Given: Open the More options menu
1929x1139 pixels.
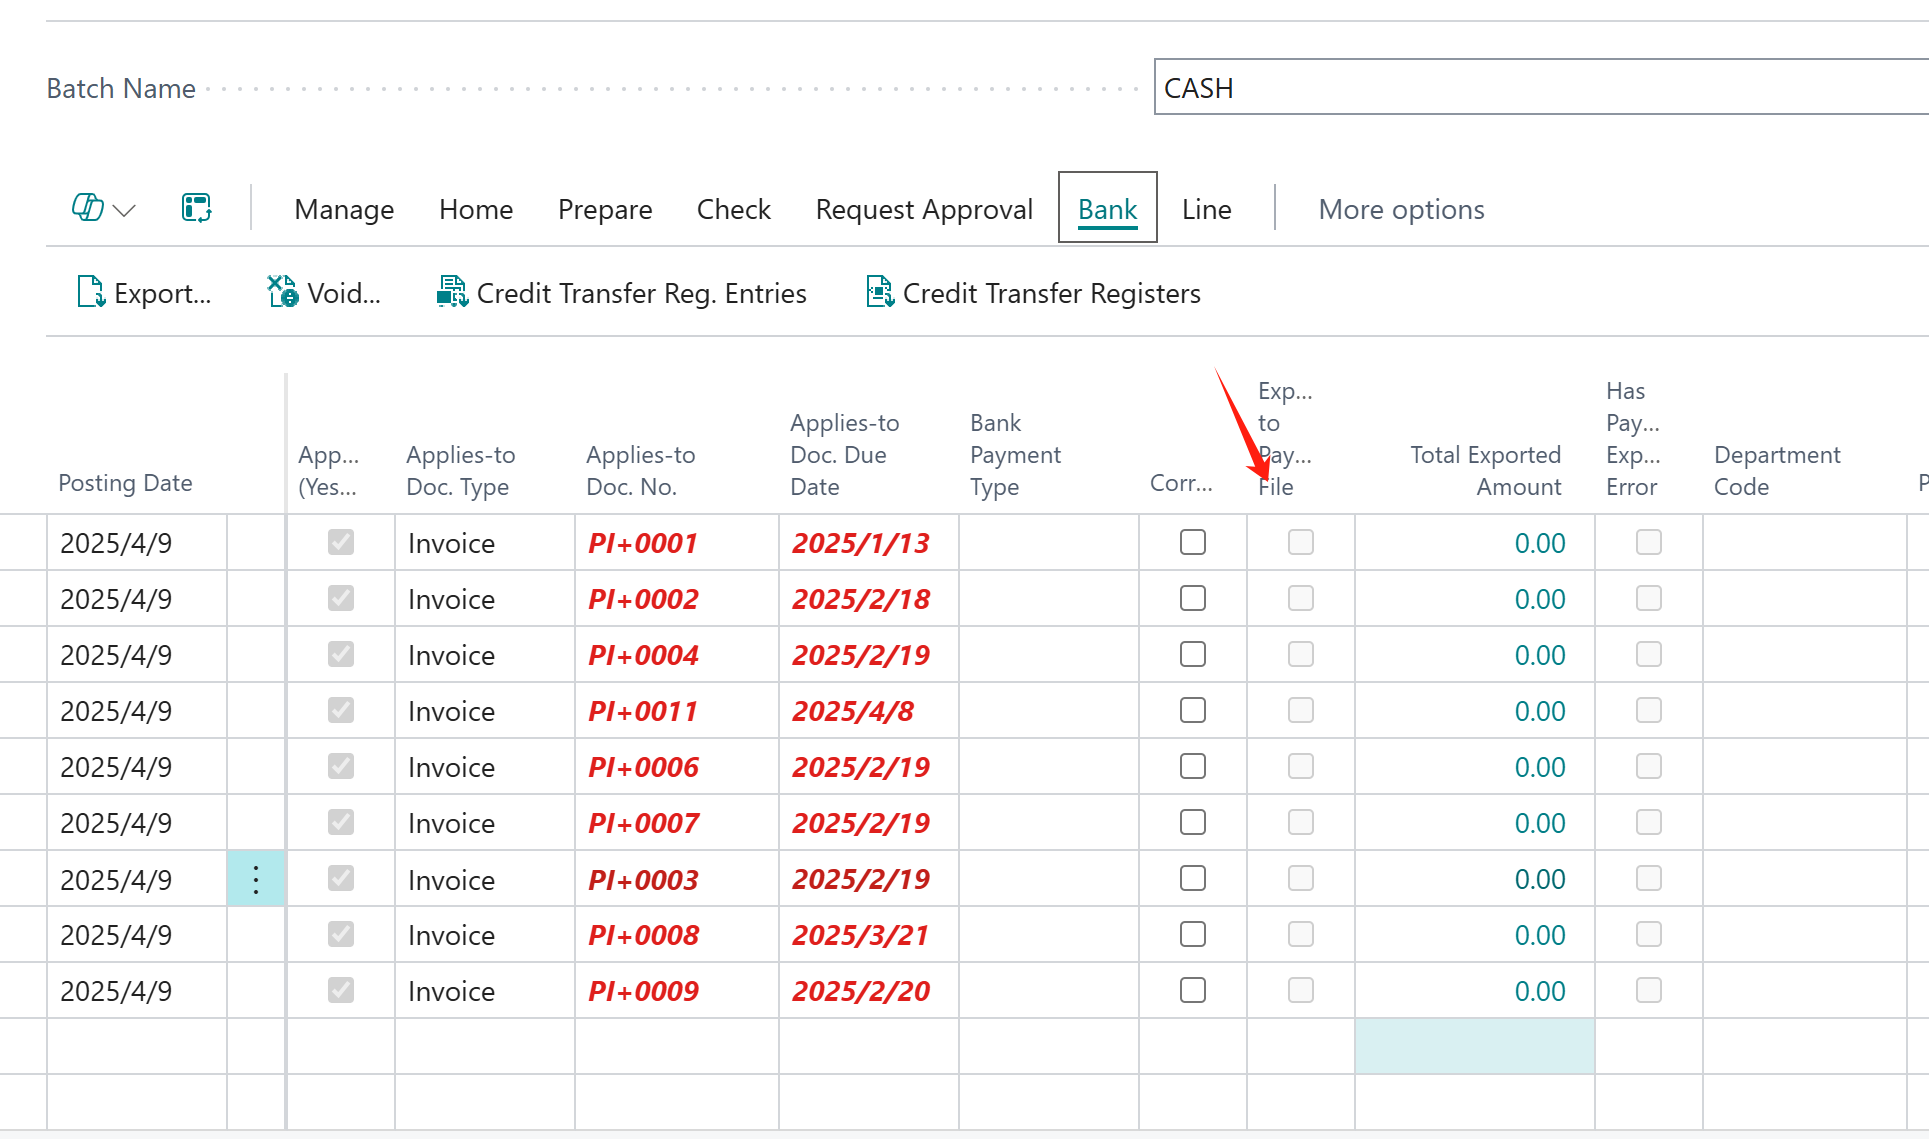Looking at the screenshot, I should (x=1400, y=209).
